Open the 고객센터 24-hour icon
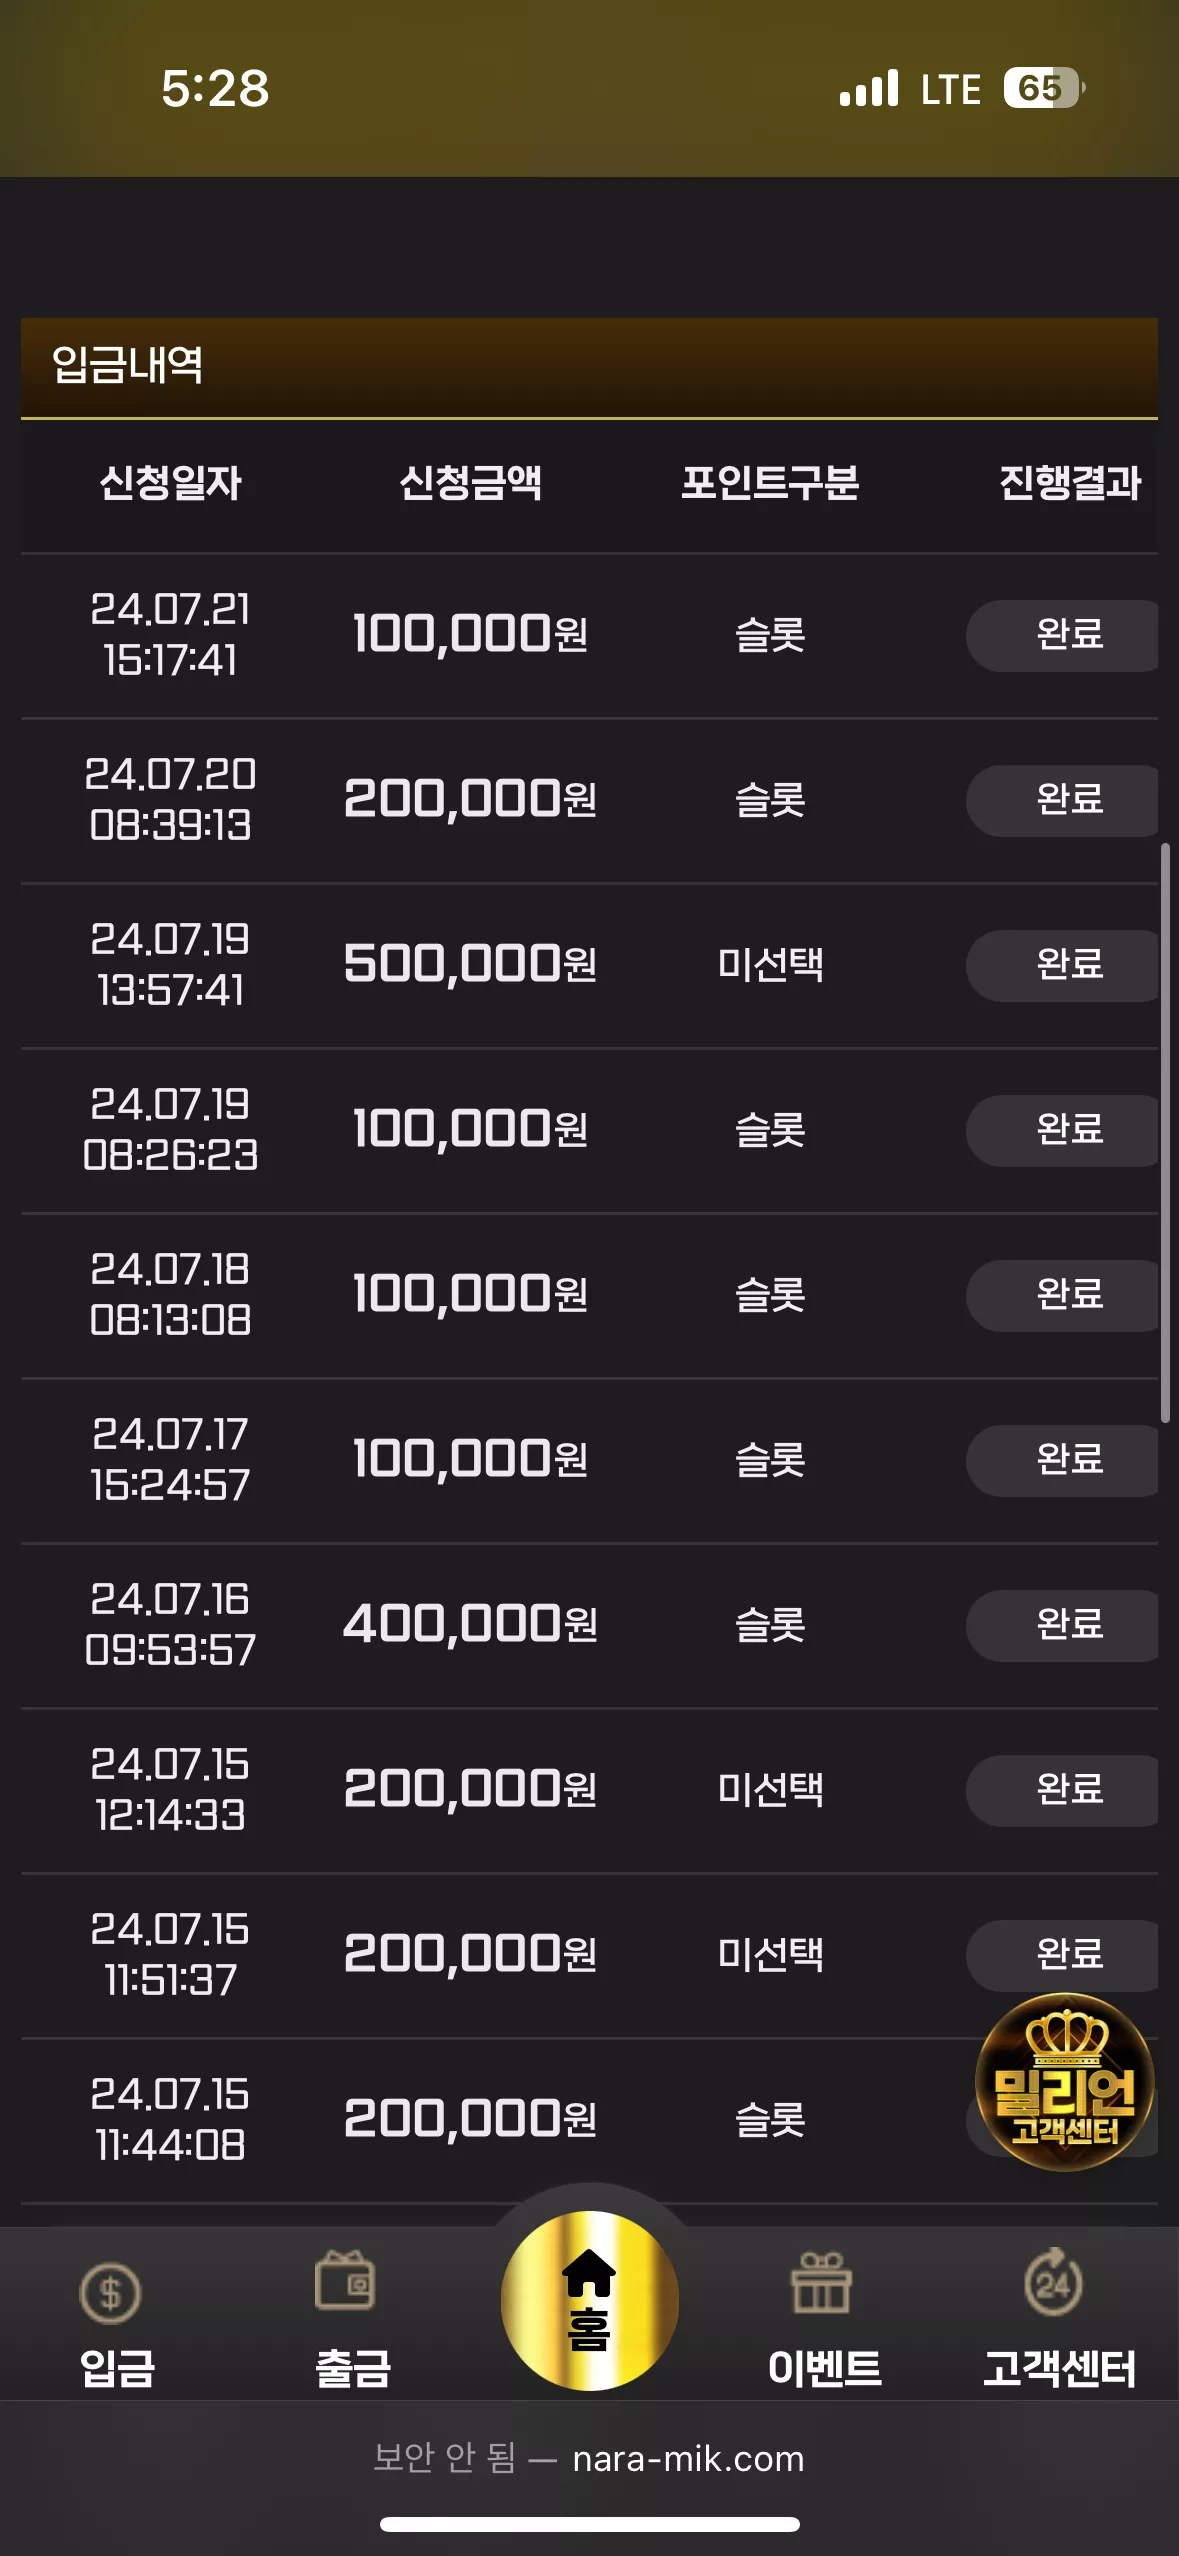This screenshot has height=2556, width=1179. pos(1054,2281)
